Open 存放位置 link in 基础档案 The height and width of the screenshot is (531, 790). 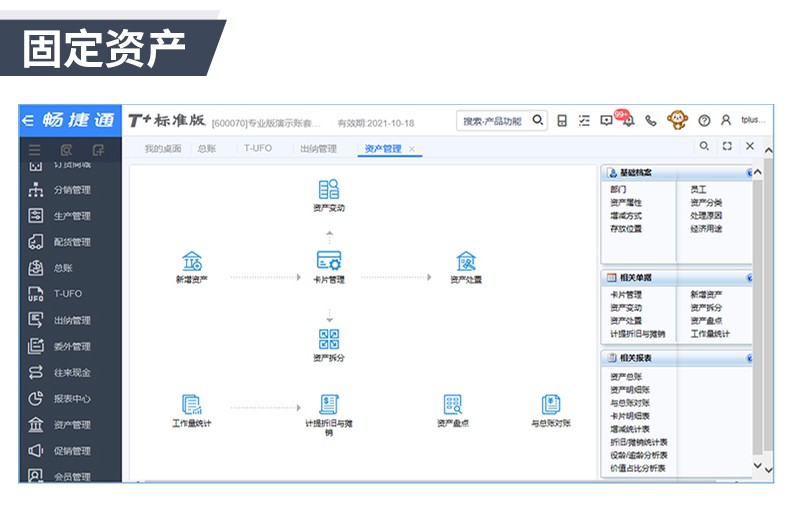pos(626,229)
